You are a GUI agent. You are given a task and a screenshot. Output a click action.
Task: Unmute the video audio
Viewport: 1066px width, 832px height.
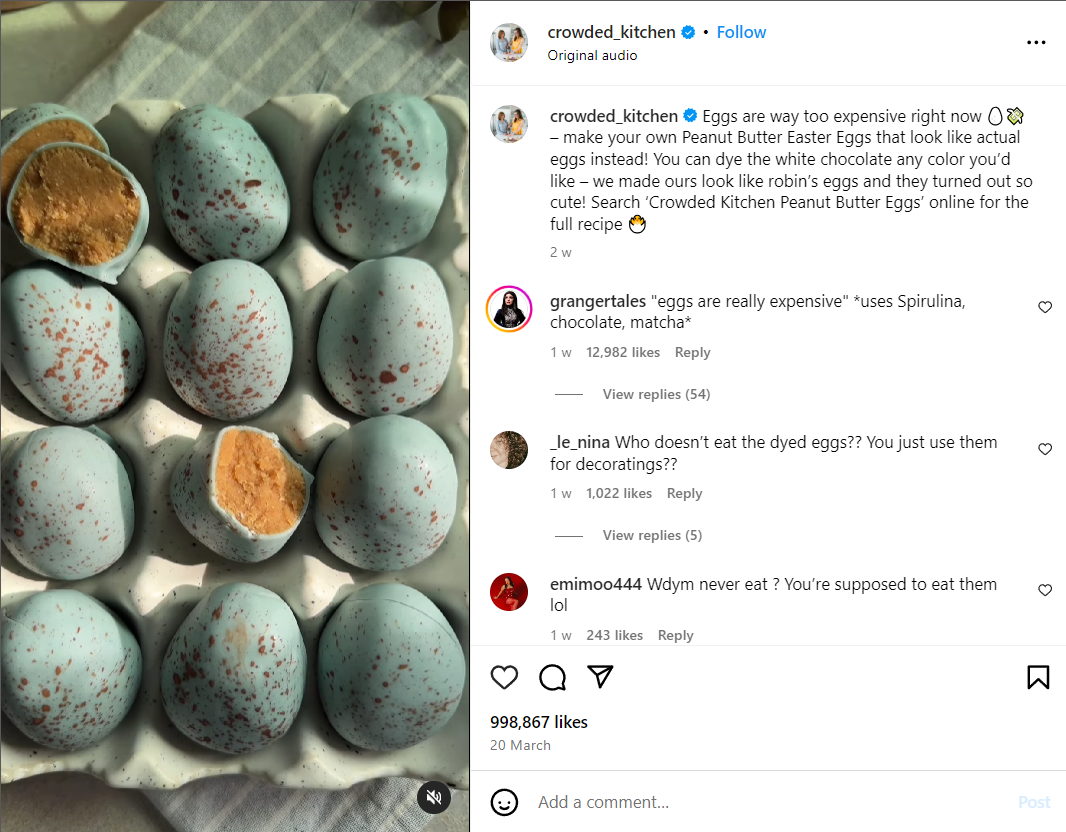tap(434, 797)
